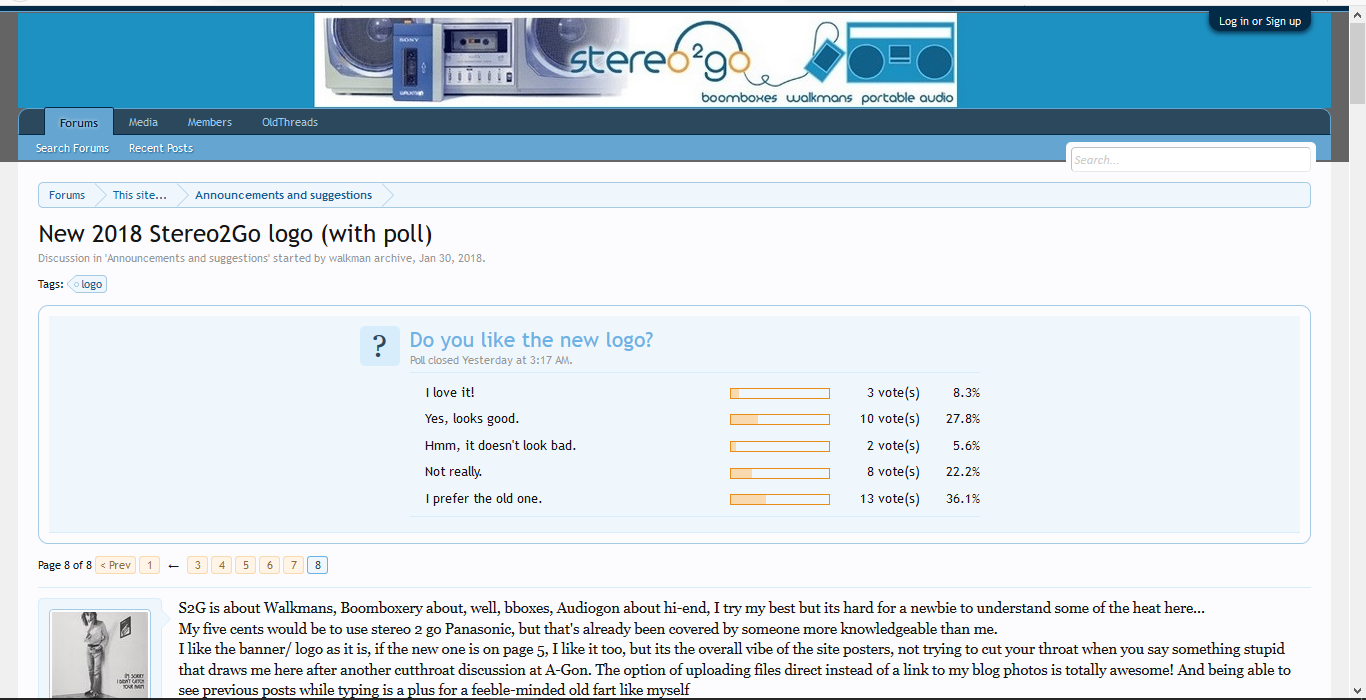The image size is (1366, 700).
Task: Click the 'I love it!' poll option text
Action: point(450,393)
